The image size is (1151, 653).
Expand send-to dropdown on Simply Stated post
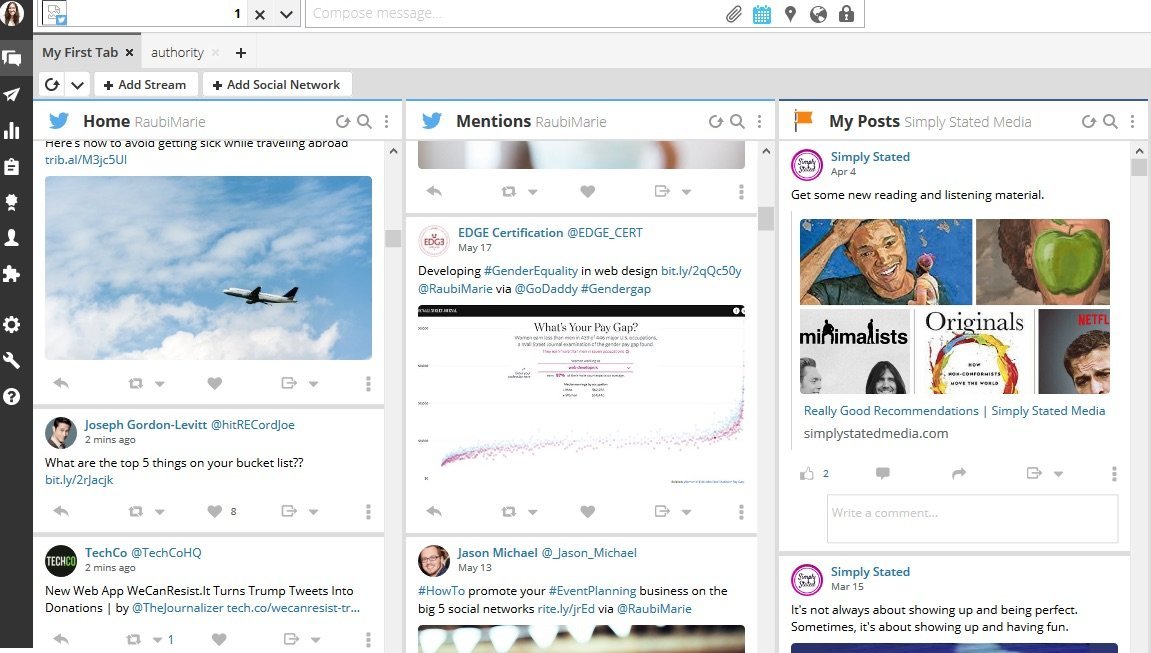(x=1059, y=474)
